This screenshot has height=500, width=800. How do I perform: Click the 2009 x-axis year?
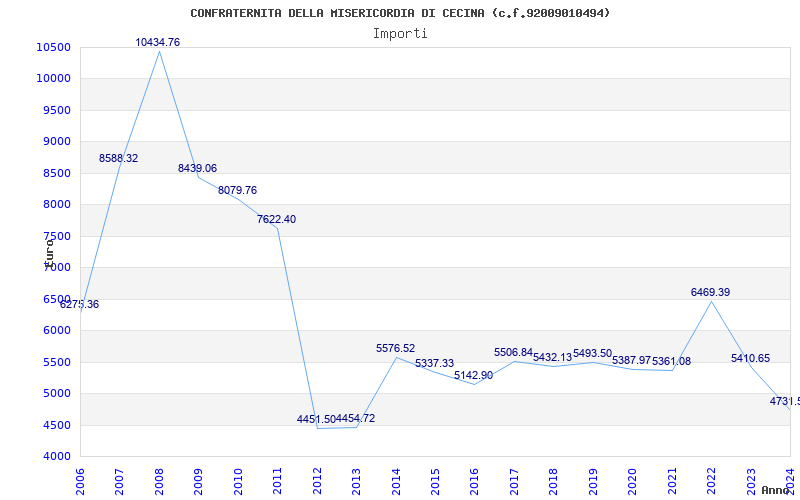pyautogui.click(x=198, y=482)
